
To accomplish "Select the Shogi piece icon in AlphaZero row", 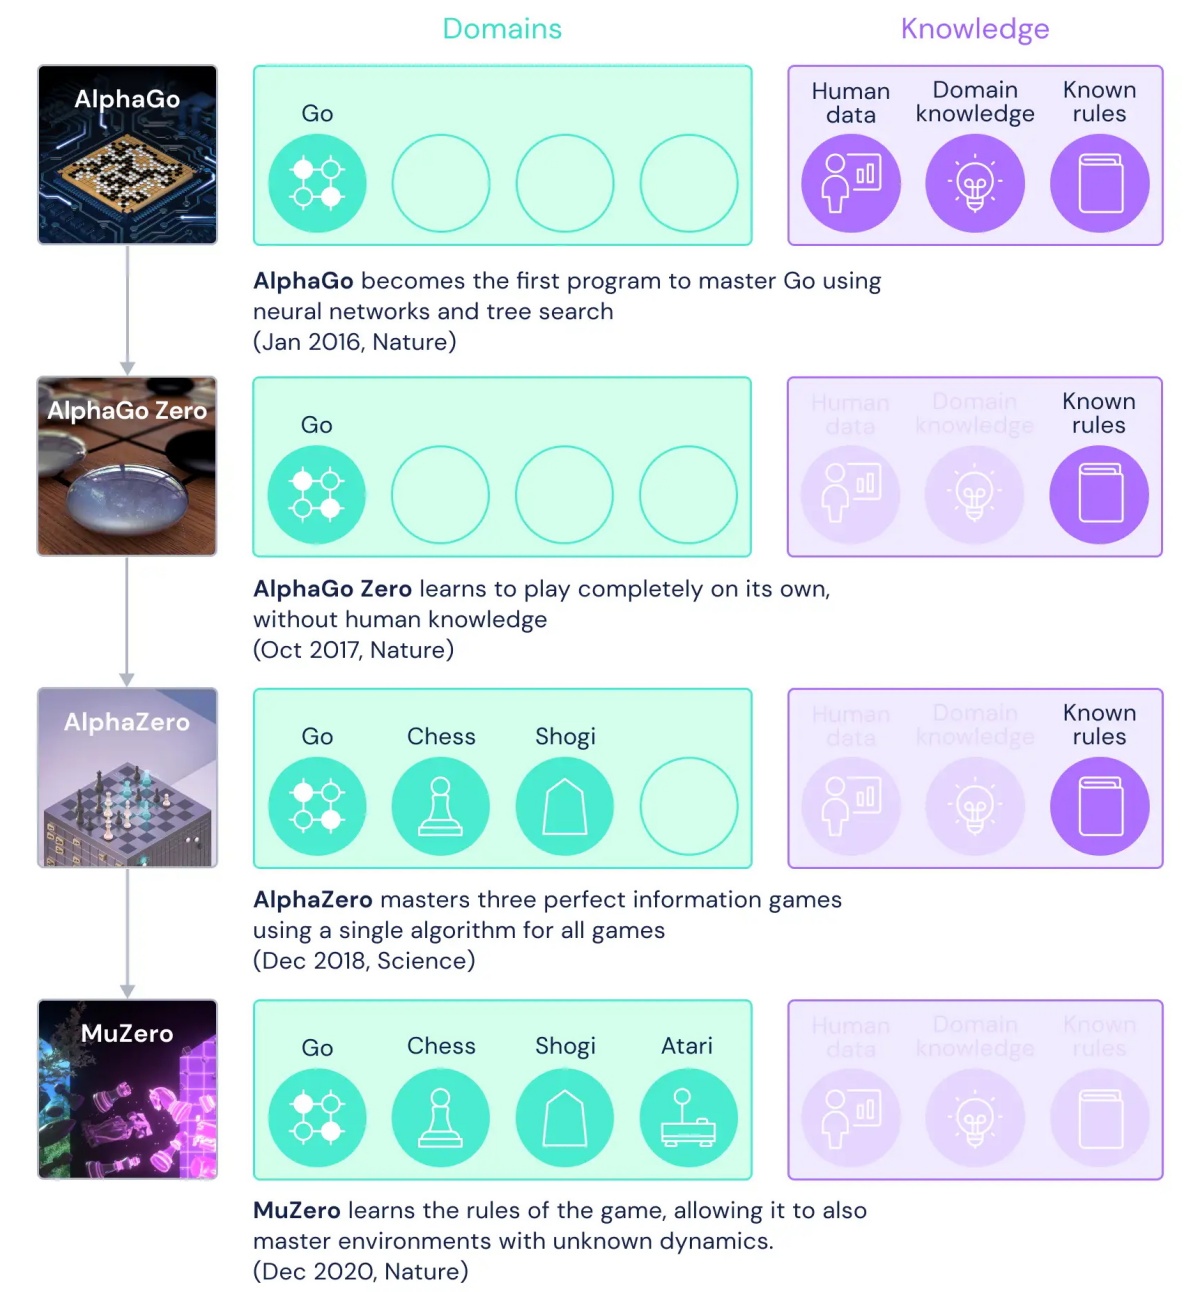I will tap(565, 806).
